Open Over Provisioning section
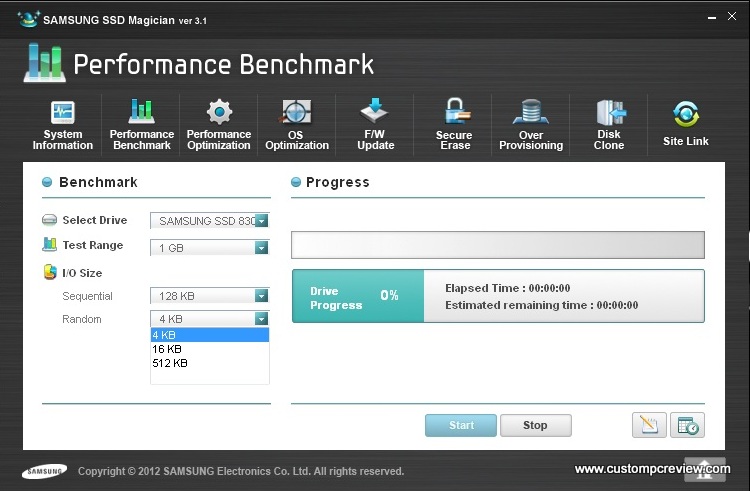The width and height of the screenshot is (750, 491). [x=531, y=125]
